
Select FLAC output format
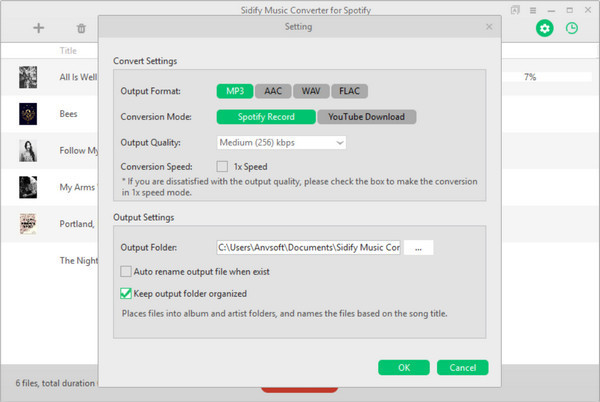(349, 91)
